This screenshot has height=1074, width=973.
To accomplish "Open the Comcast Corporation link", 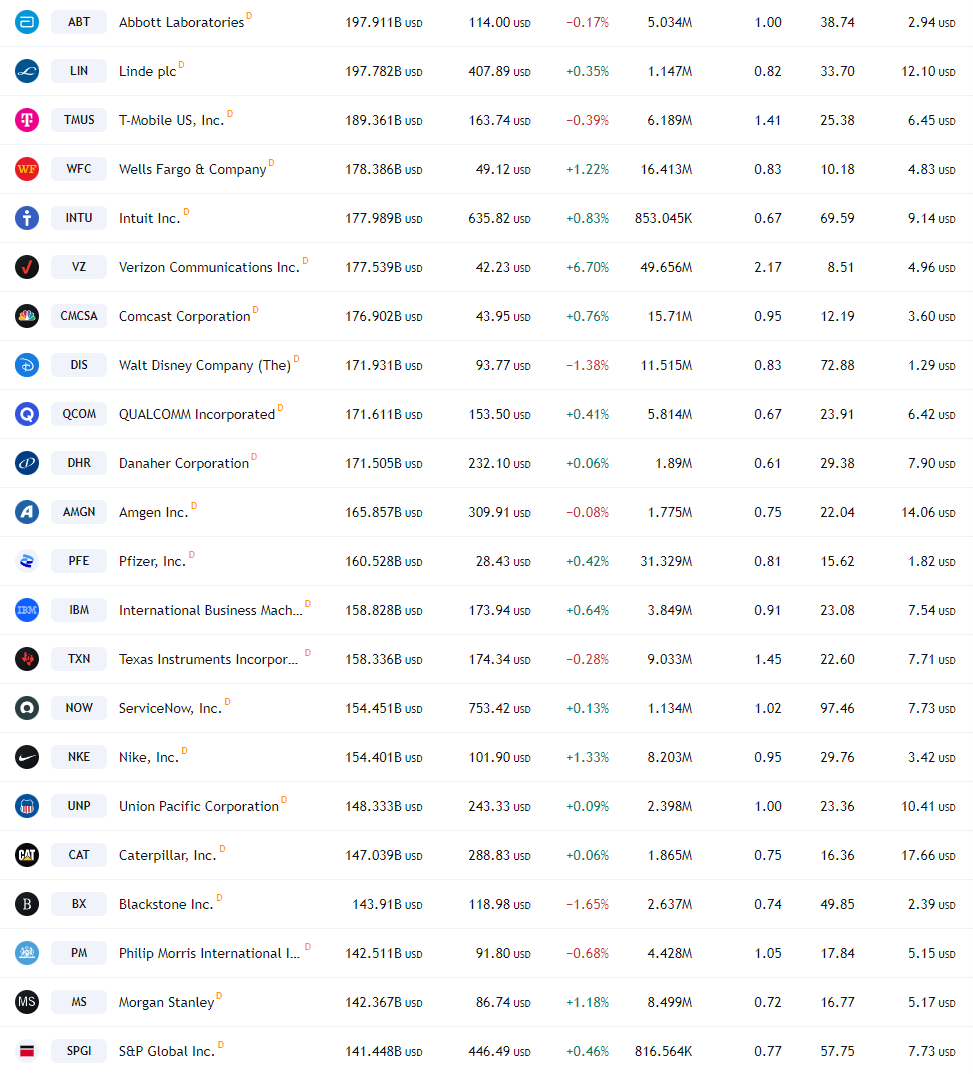I will 184,316.
